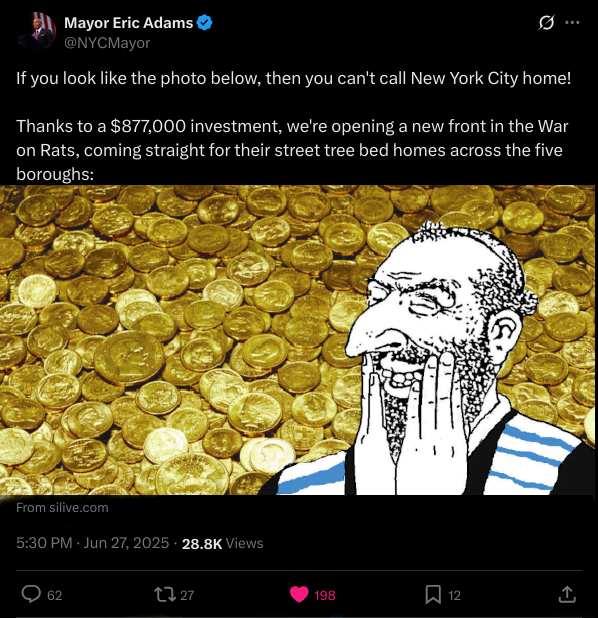Click the 12 bookmarks count
This screenshot has width=598, height=618.
click(454, 595)
